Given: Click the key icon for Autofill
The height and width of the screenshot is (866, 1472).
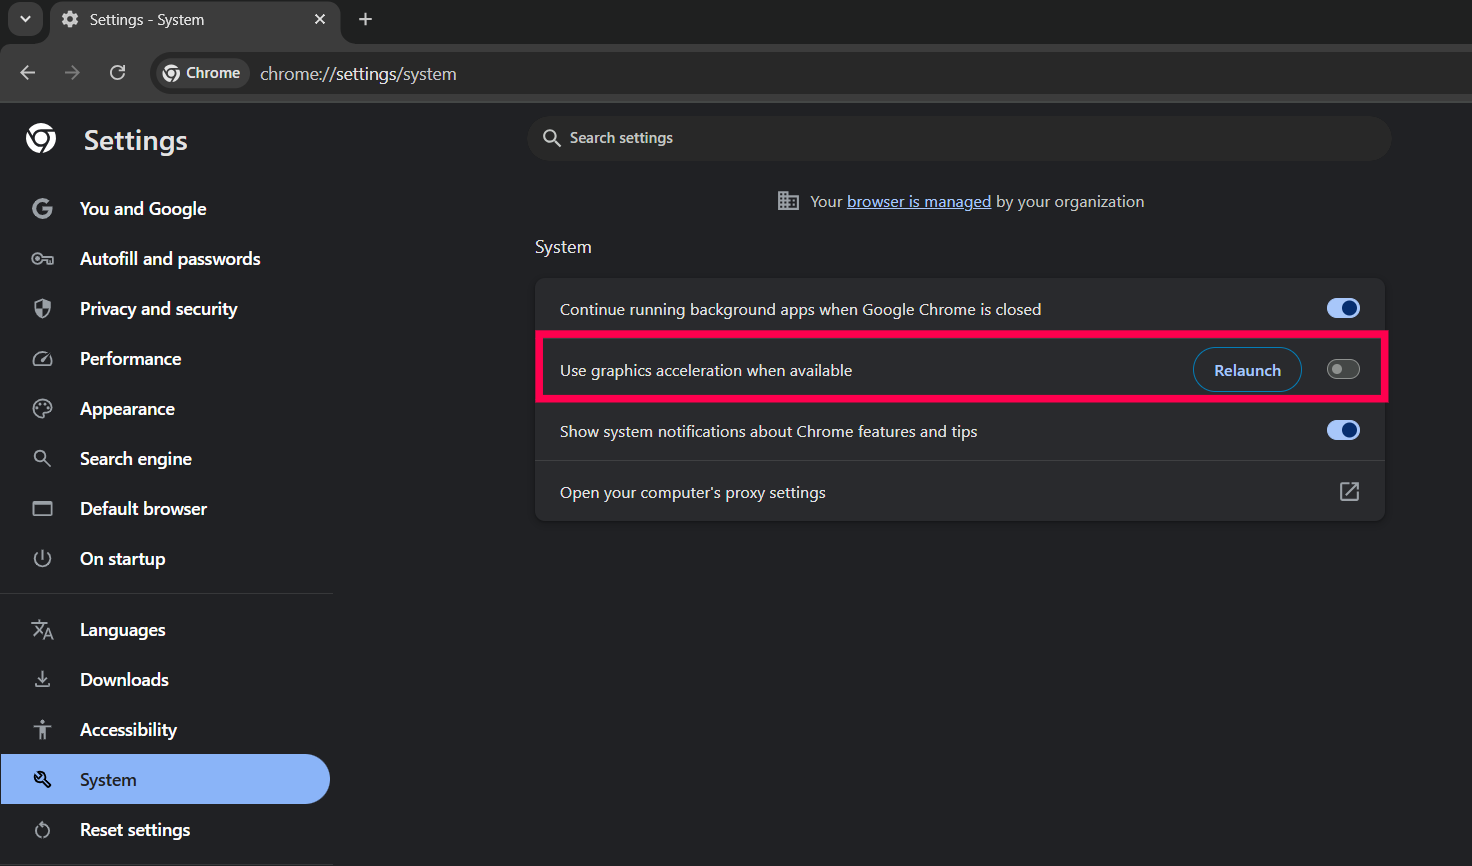Looking at the screenshot, I should (x=42, y=259).
